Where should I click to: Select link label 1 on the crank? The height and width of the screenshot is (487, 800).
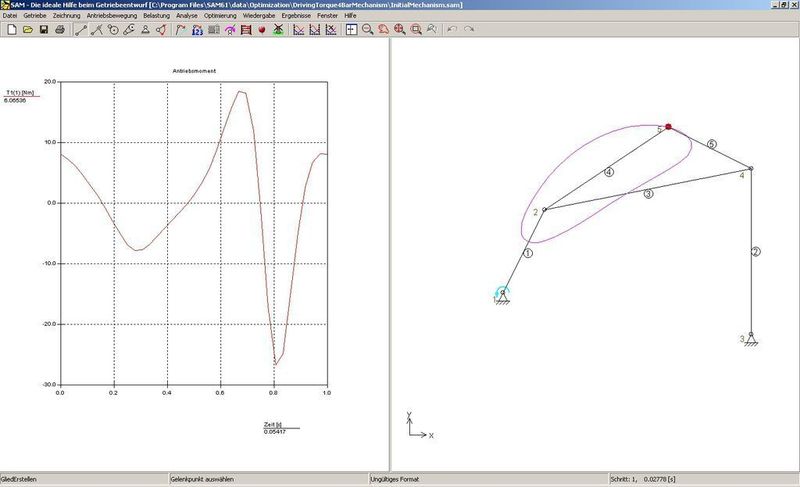528,253
